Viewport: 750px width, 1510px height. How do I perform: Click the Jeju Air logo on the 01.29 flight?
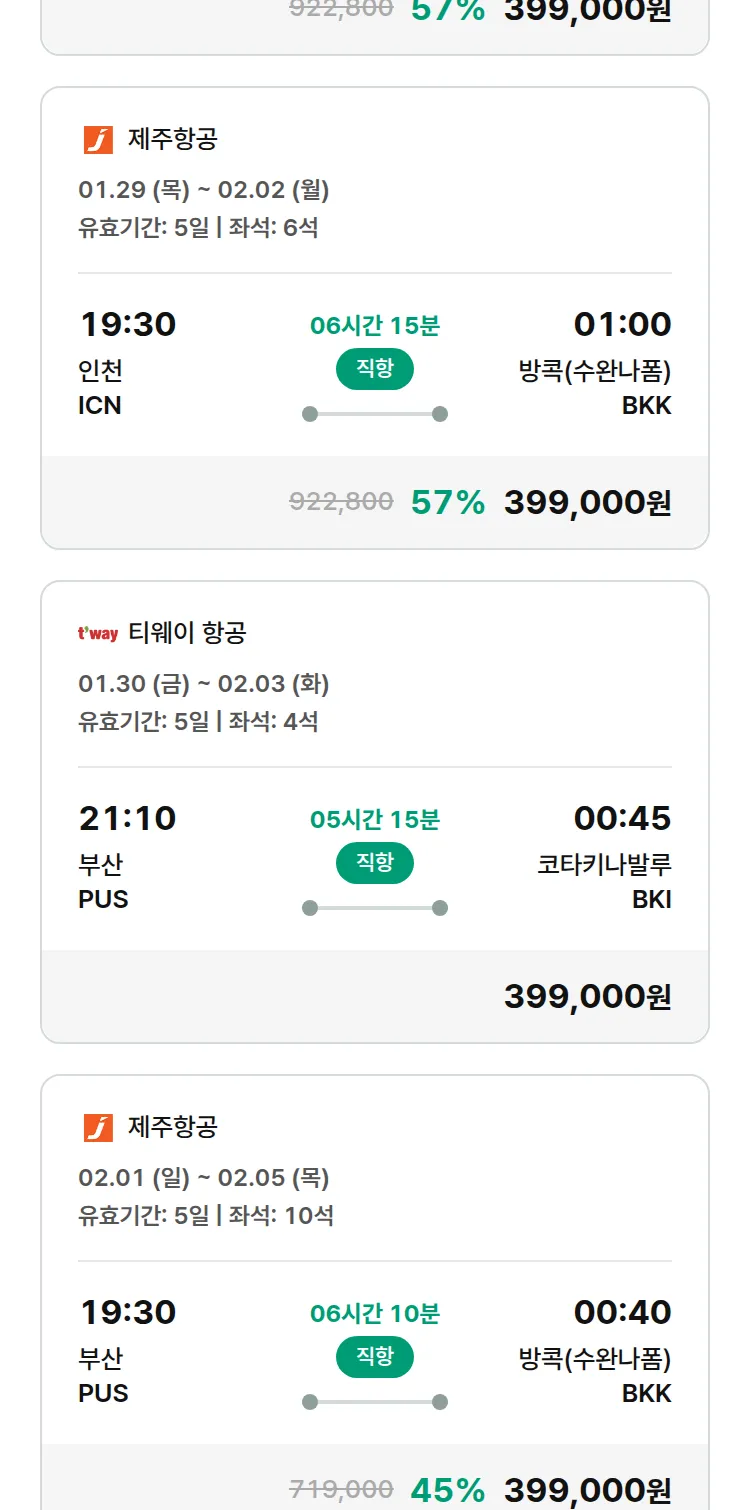pyautogui.click(x=98, y=140)
